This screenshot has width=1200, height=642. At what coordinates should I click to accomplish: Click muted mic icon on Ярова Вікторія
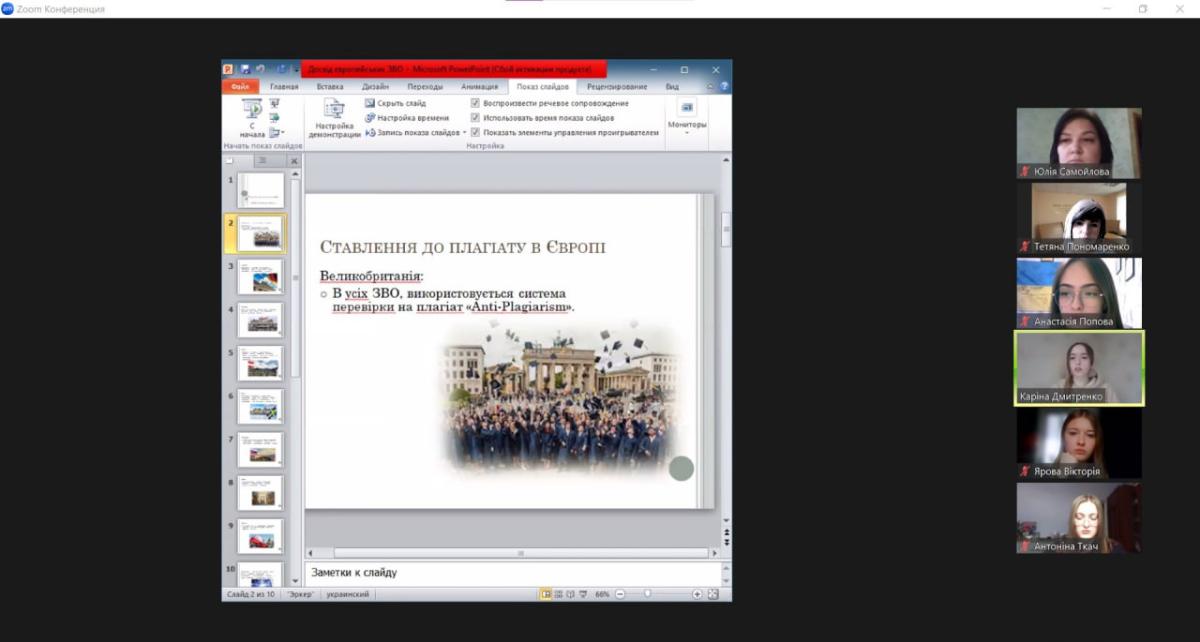point(1024,471)
